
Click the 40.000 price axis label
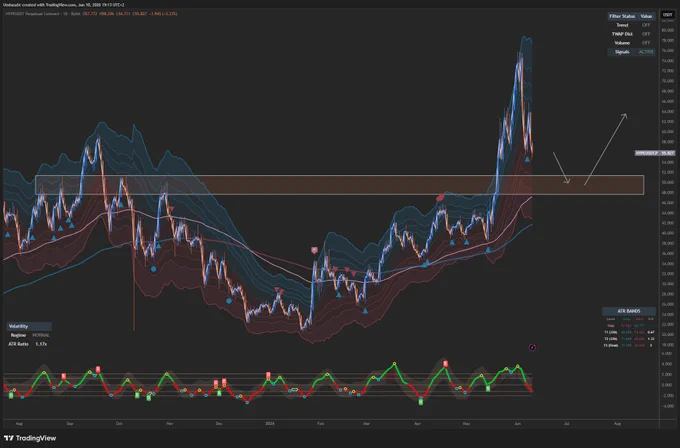tap(667, 233)
